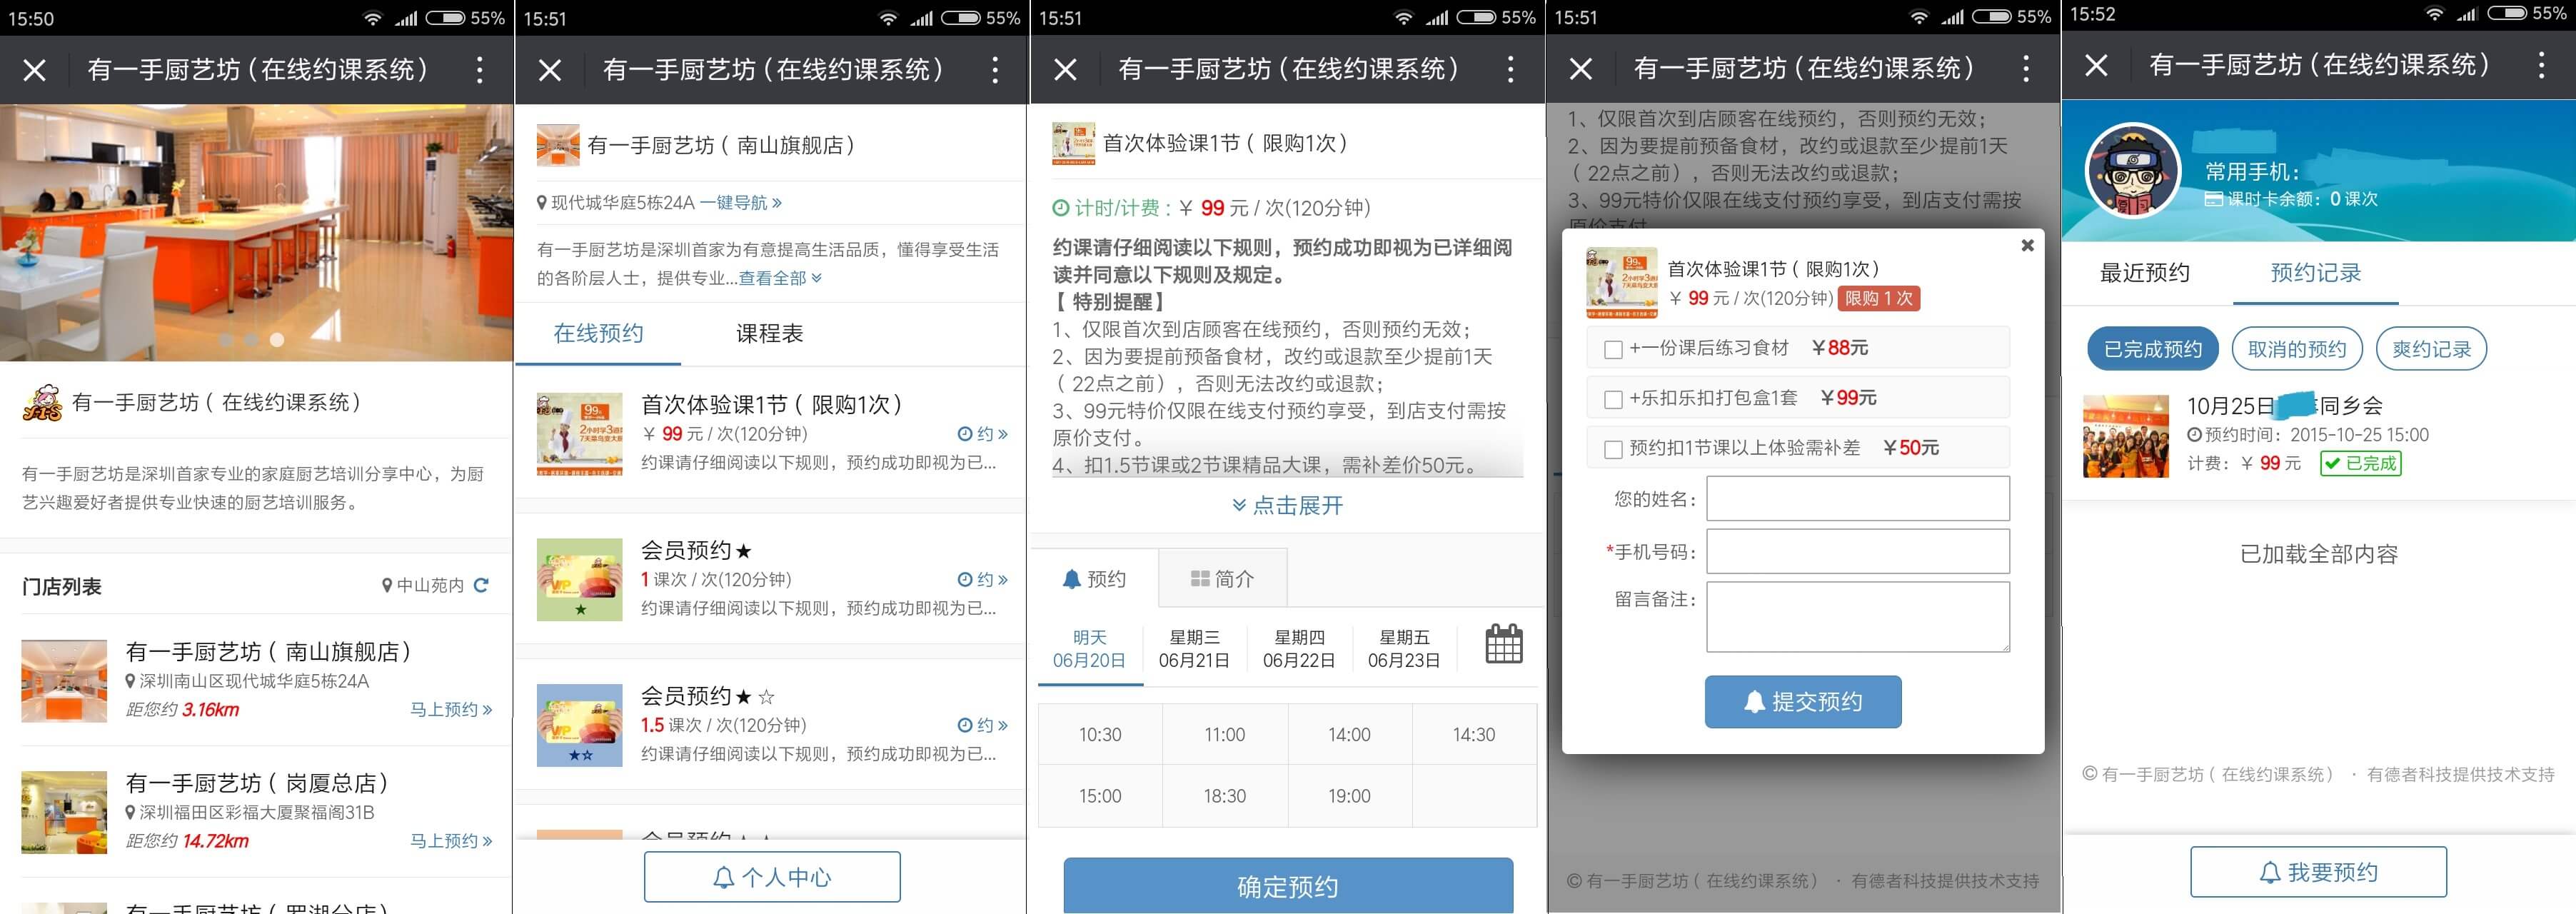Check +一份课后练习食材 ¥88元 option
This screenshot has height=914, width=2576.
coord(1613,349)
